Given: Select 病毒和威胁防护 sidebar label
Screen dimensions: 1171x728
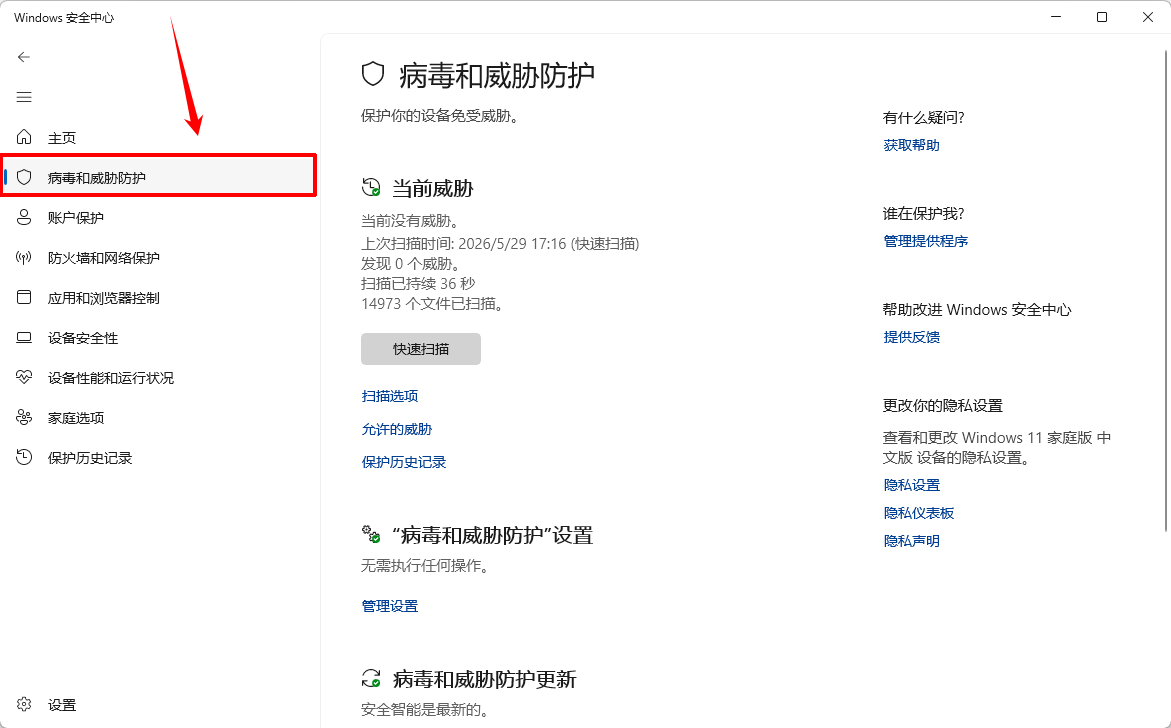Looking at the screenshot, I should 97,178.
